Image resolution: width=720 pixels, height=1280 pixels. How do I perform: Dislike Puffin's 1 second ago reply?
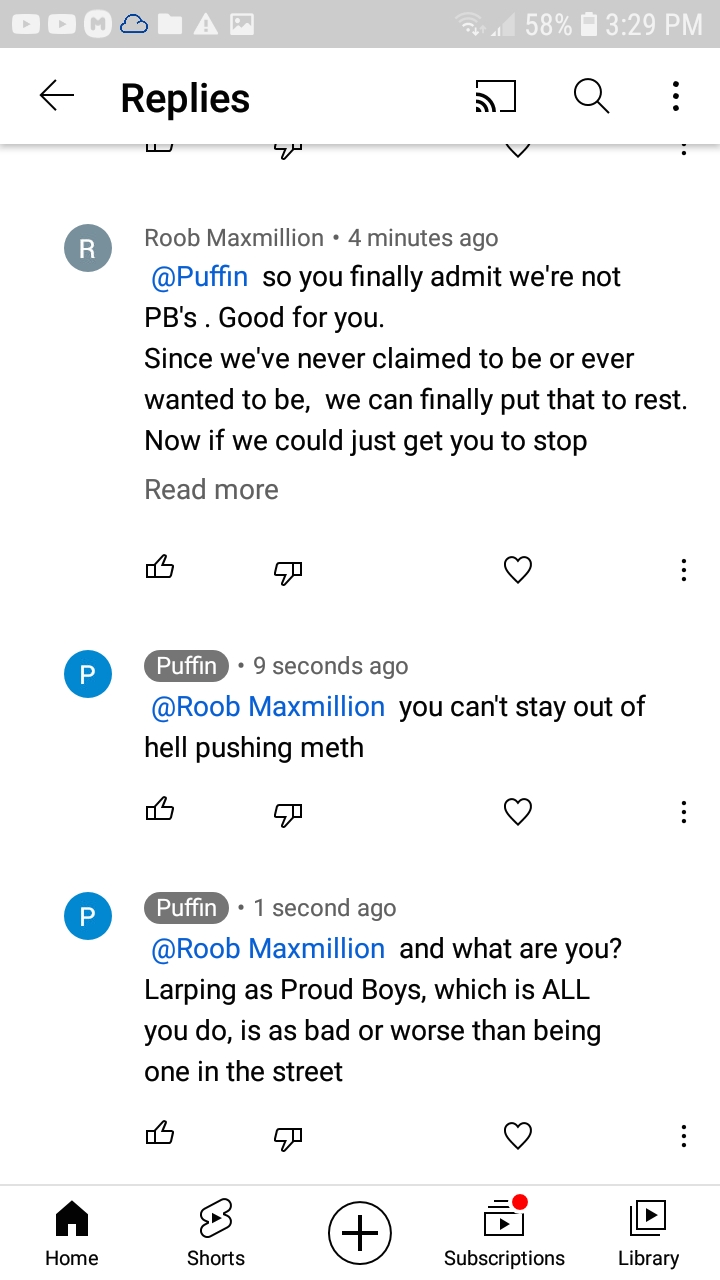(x=288, y=1137)
